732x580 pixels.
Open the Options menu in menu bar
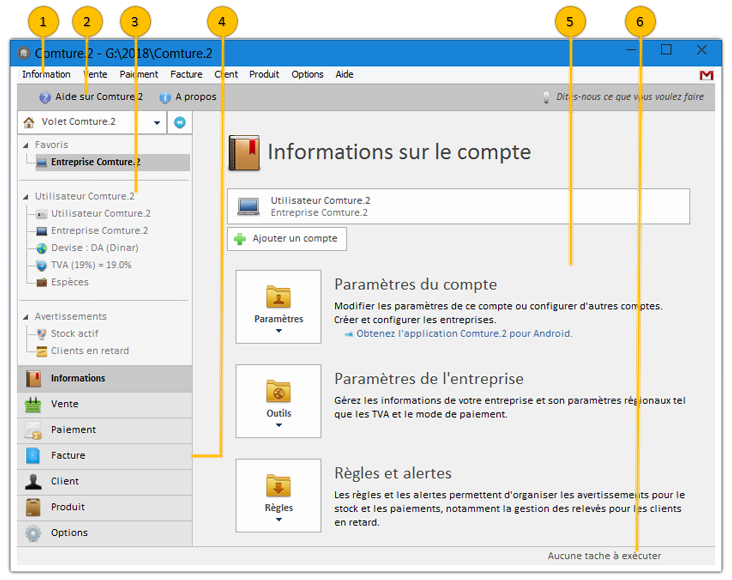point(307,75)
